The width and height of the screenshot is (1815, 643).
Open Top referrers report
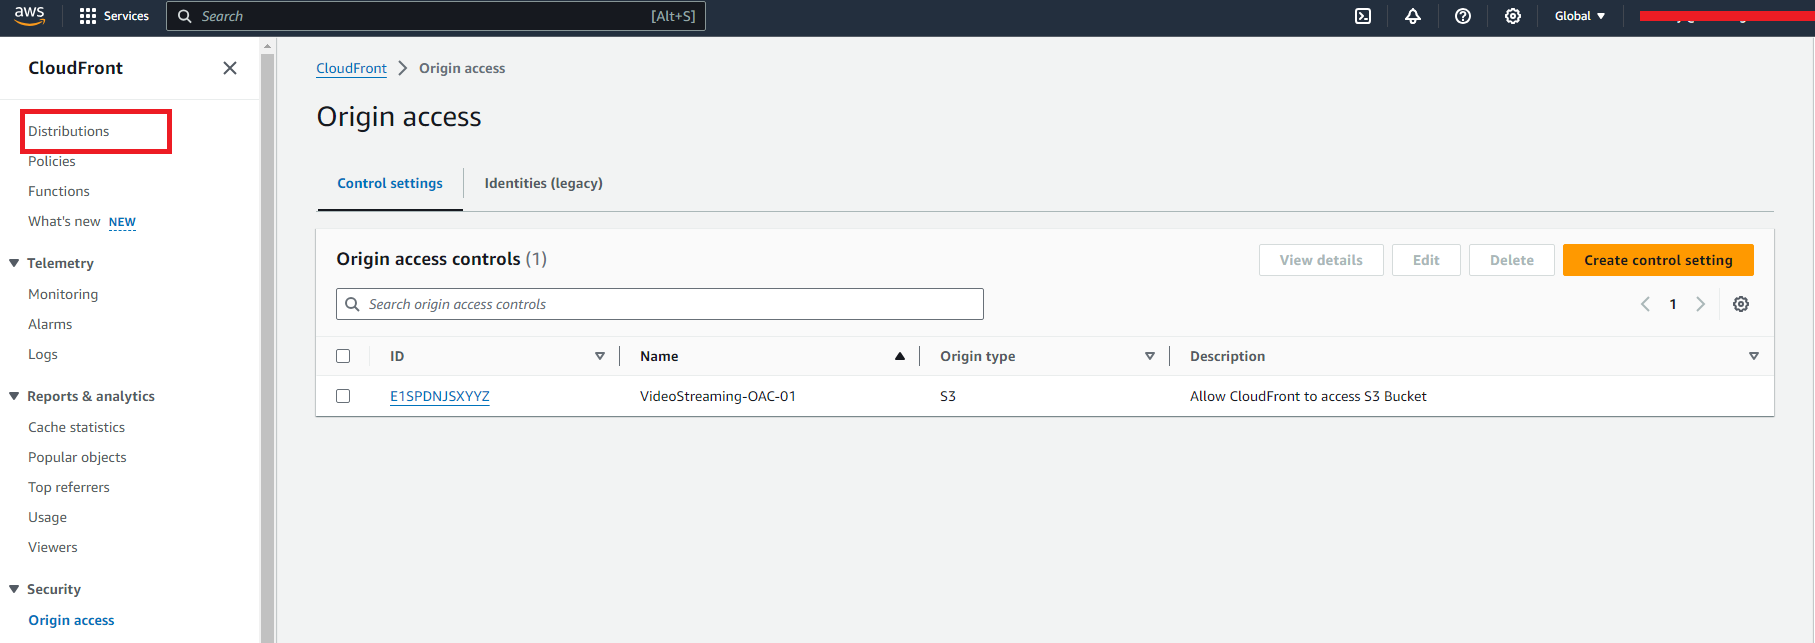pos(69,487)
